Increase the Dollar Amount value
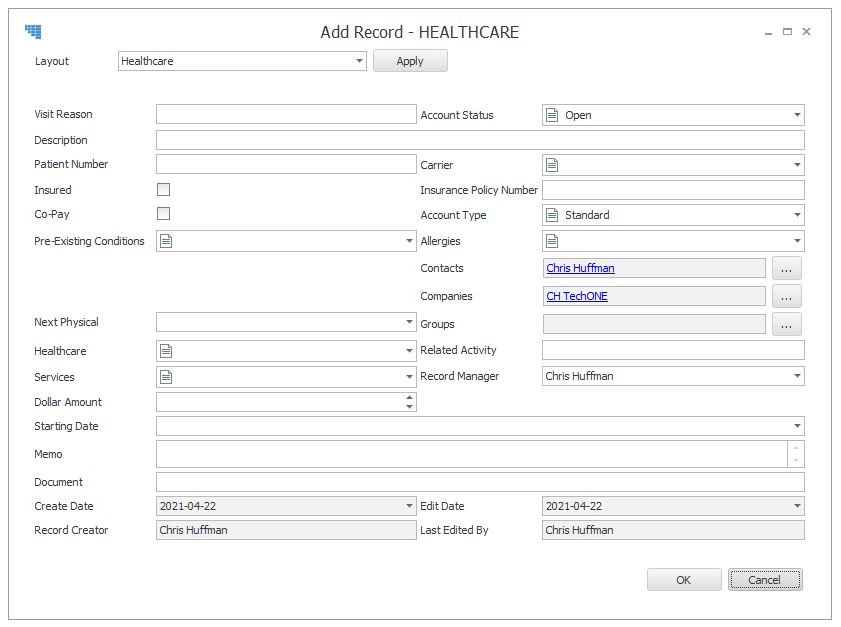841x627 pixels. 409,397
